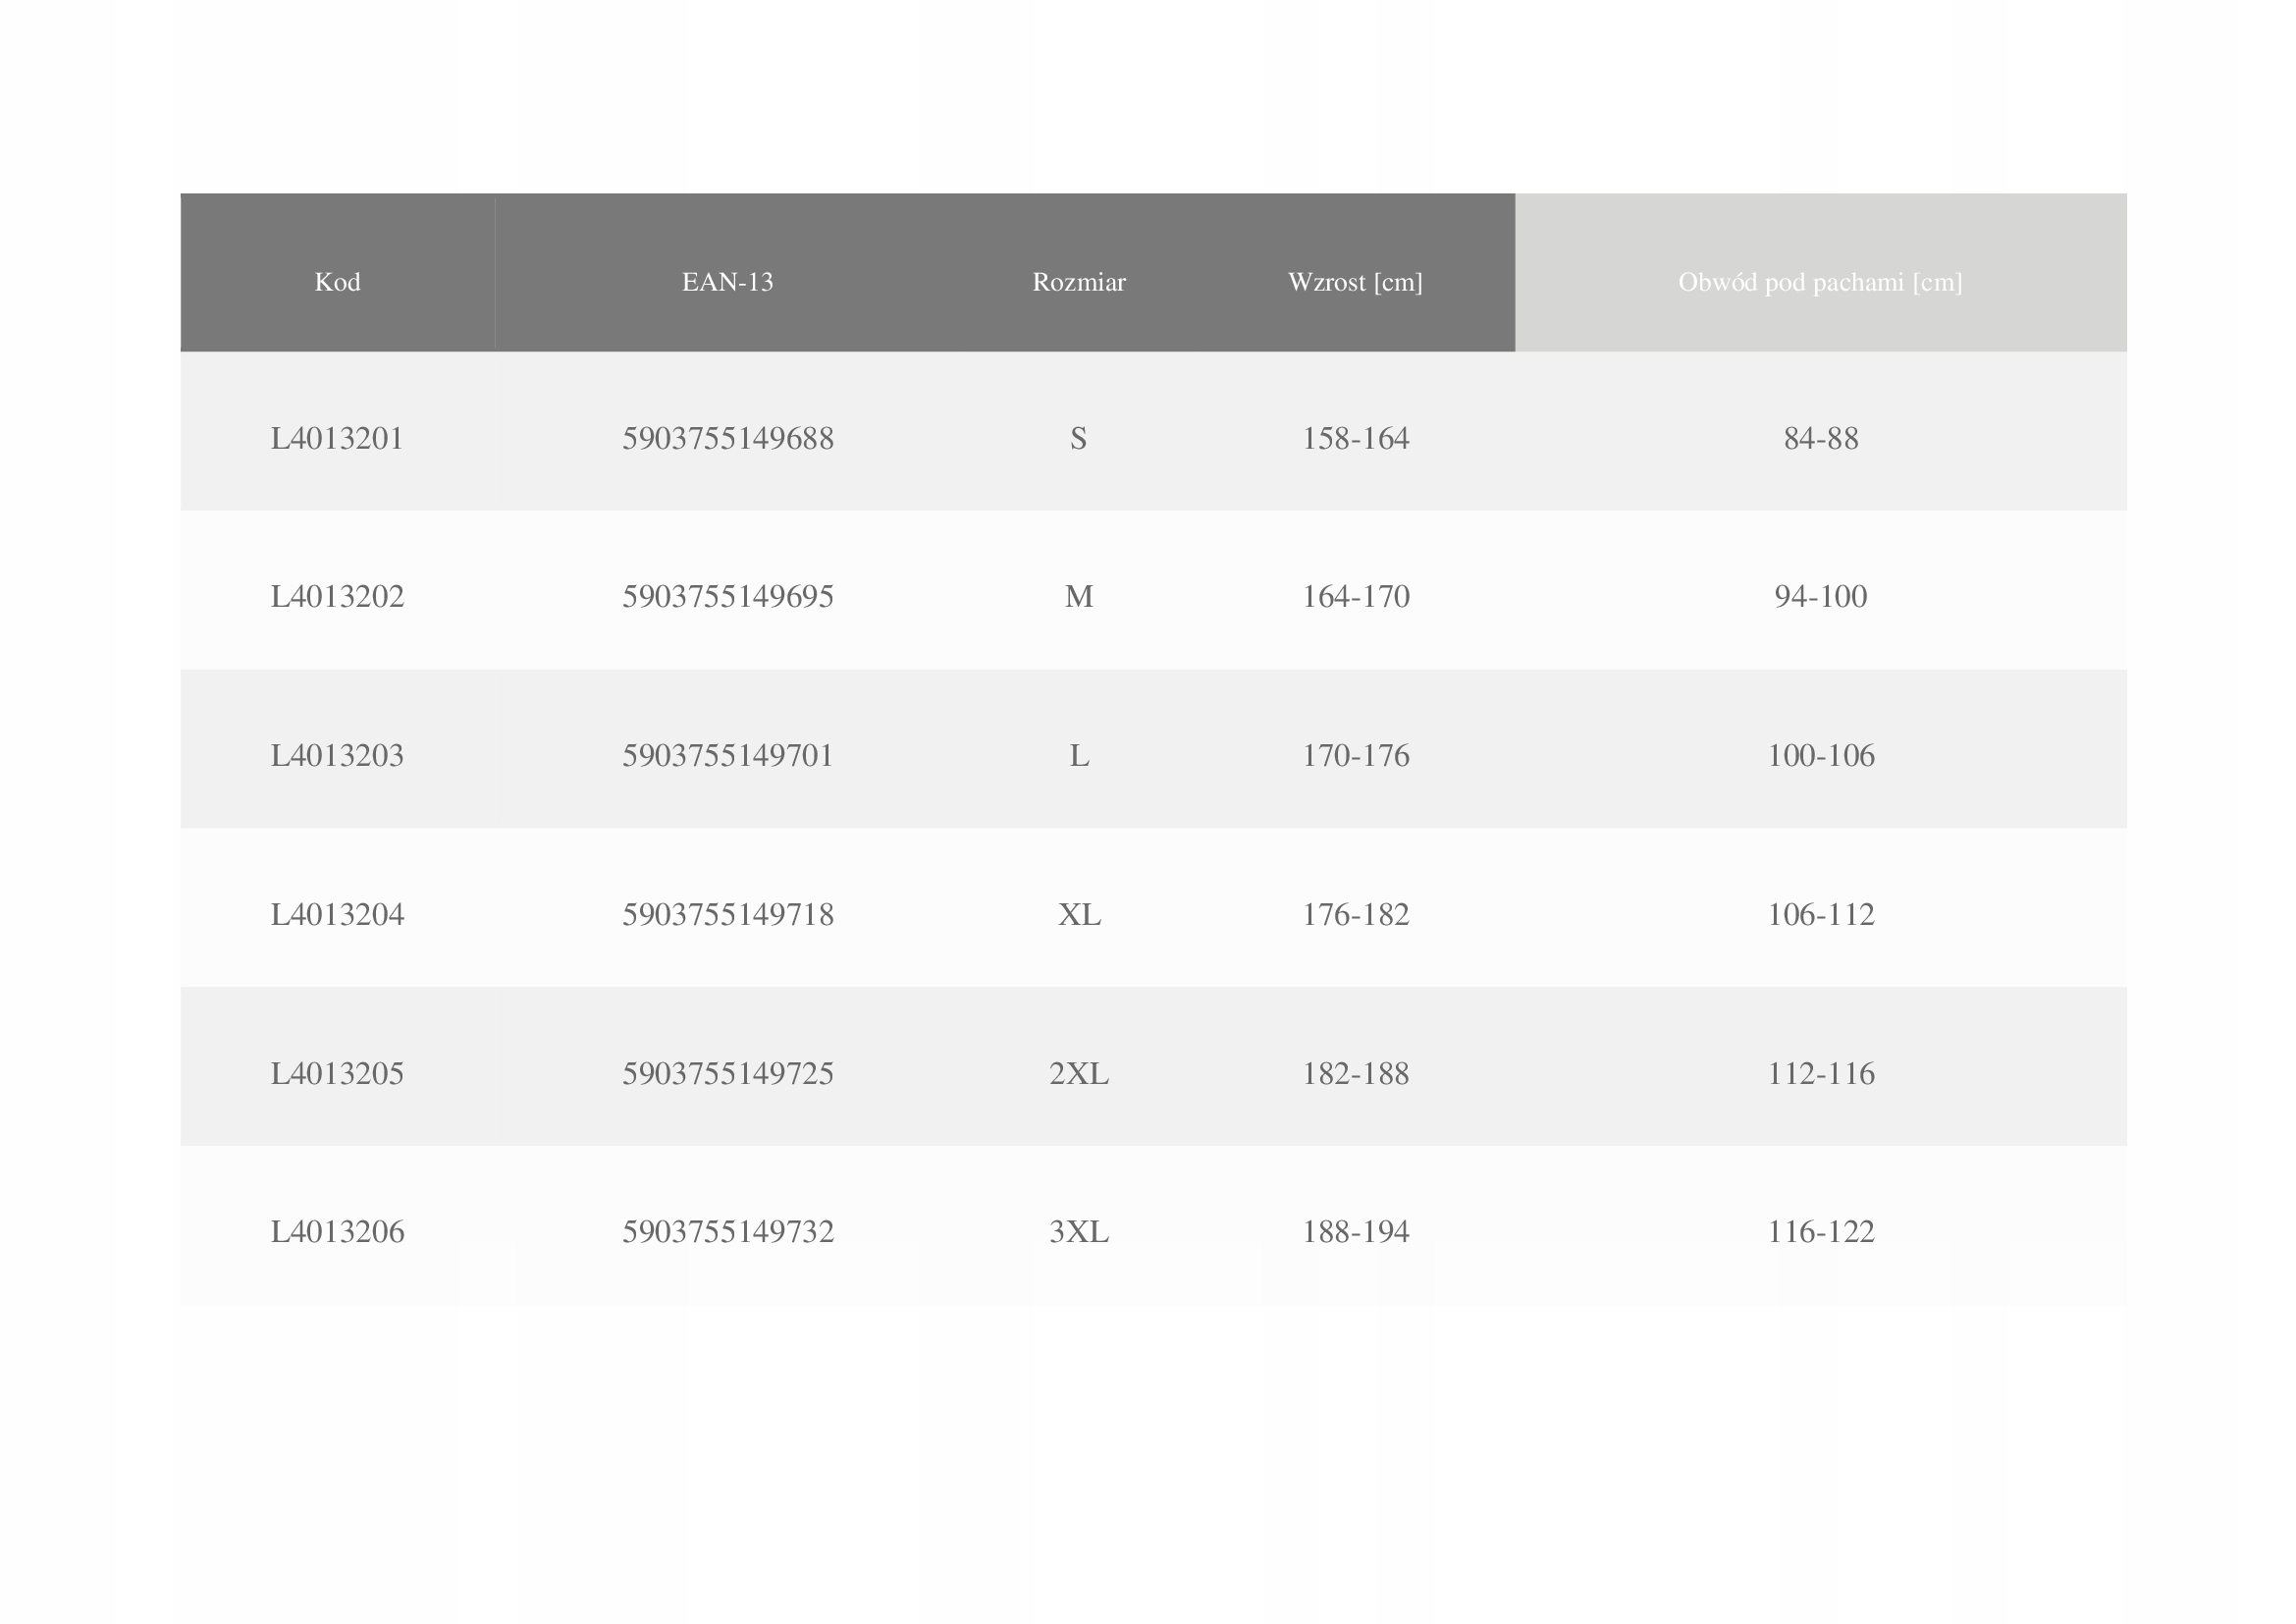Click chest value 116-122

pyautogui.click(x=1821, y=1231)
